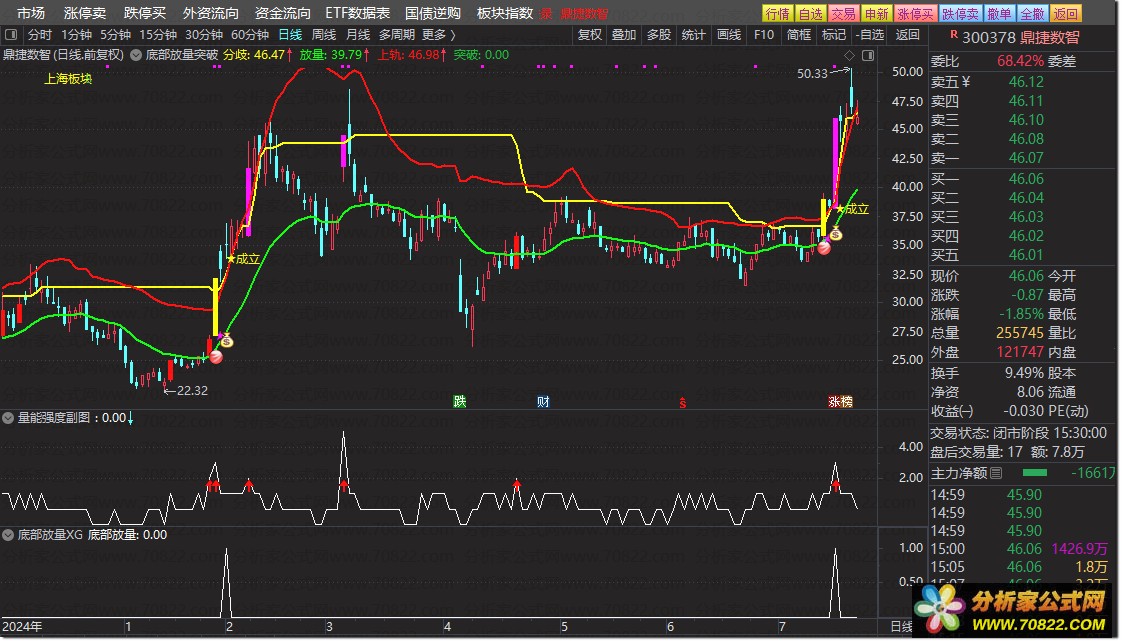Open the 国债逆购 menu
The width and height of the screenshot is (1122, 641).
coord(433,13)
